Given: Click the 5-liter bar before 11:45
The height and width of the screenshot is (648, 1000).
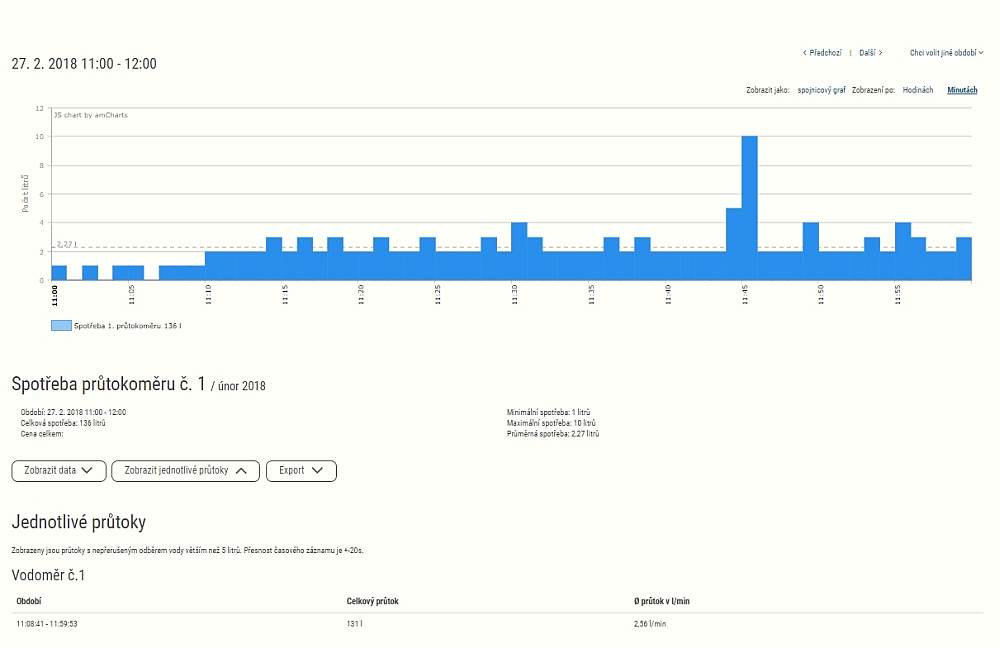Looking at the screenshot, I should click(x=733, y=244).
